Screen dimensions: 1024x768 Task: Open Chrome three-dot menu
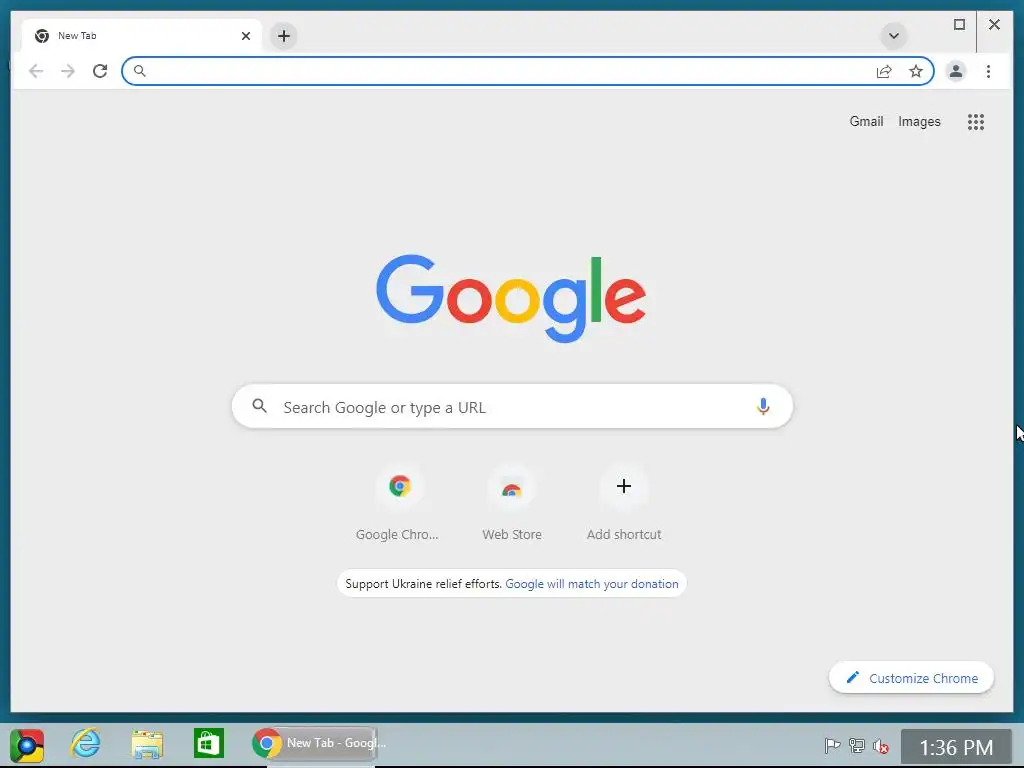tap(988, 71)
